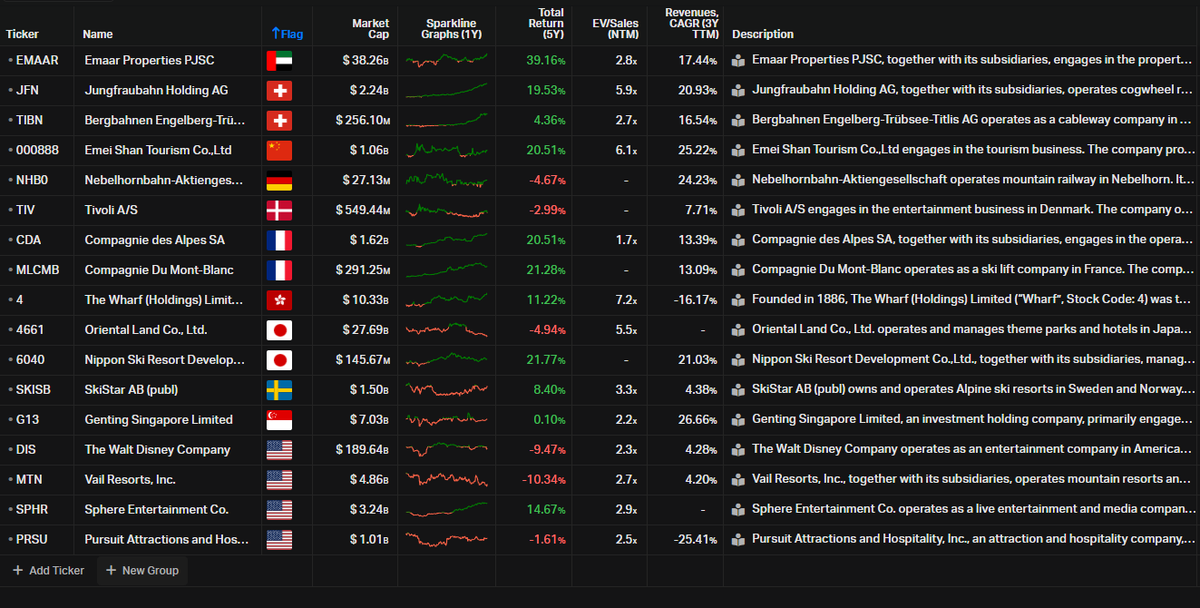This screenshot has width=1200, height=608.
Task: Open the SkiStar 1Y sparkline graph
Action: click(447, 390)
